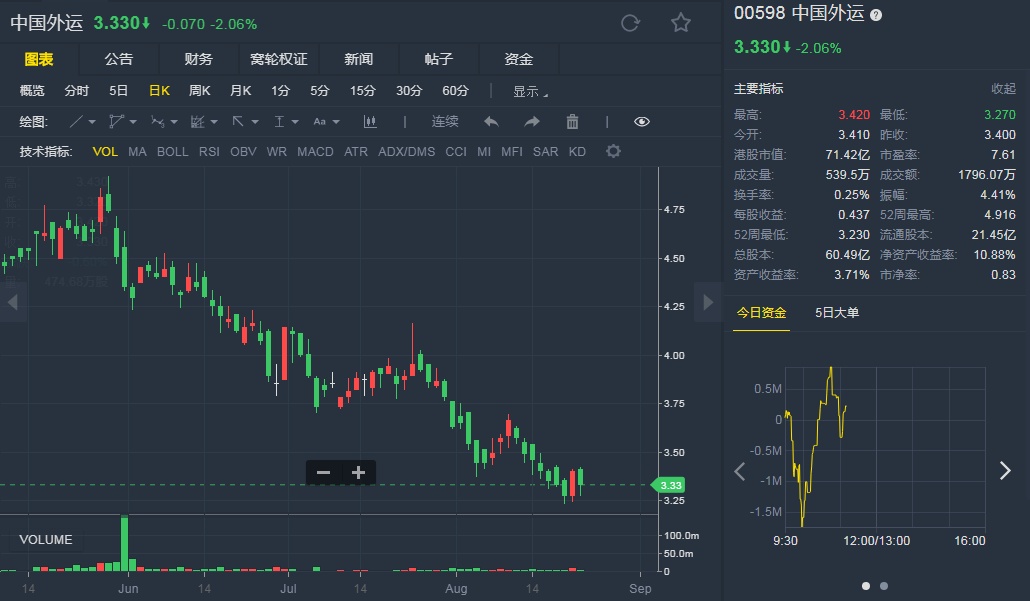
Task: Open the 财务 financials tab
Action: (198, 59)
